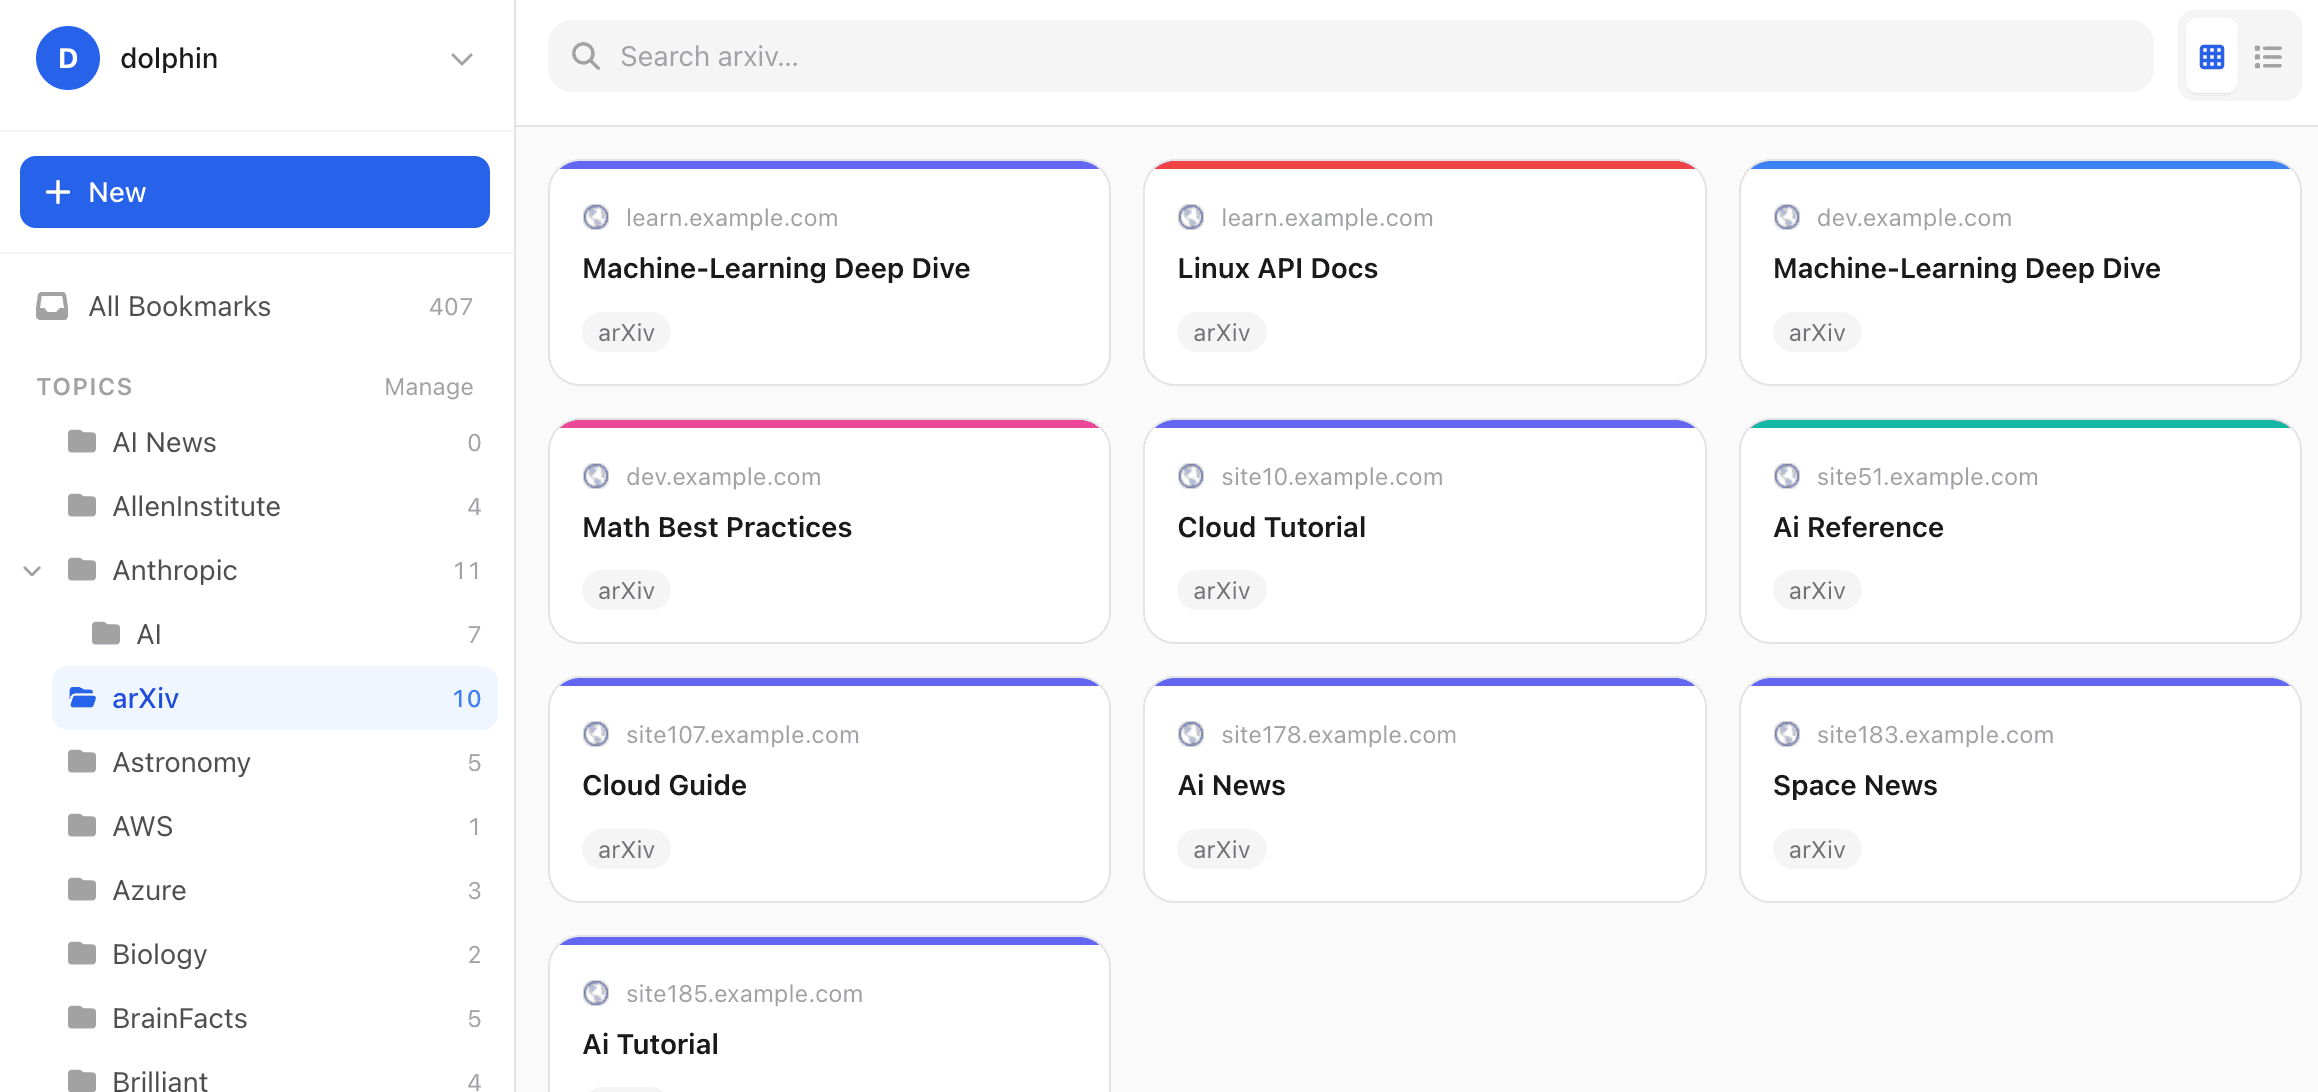
Task: Click the globe icon beside site51.example.com
Action: point(1787,476)
